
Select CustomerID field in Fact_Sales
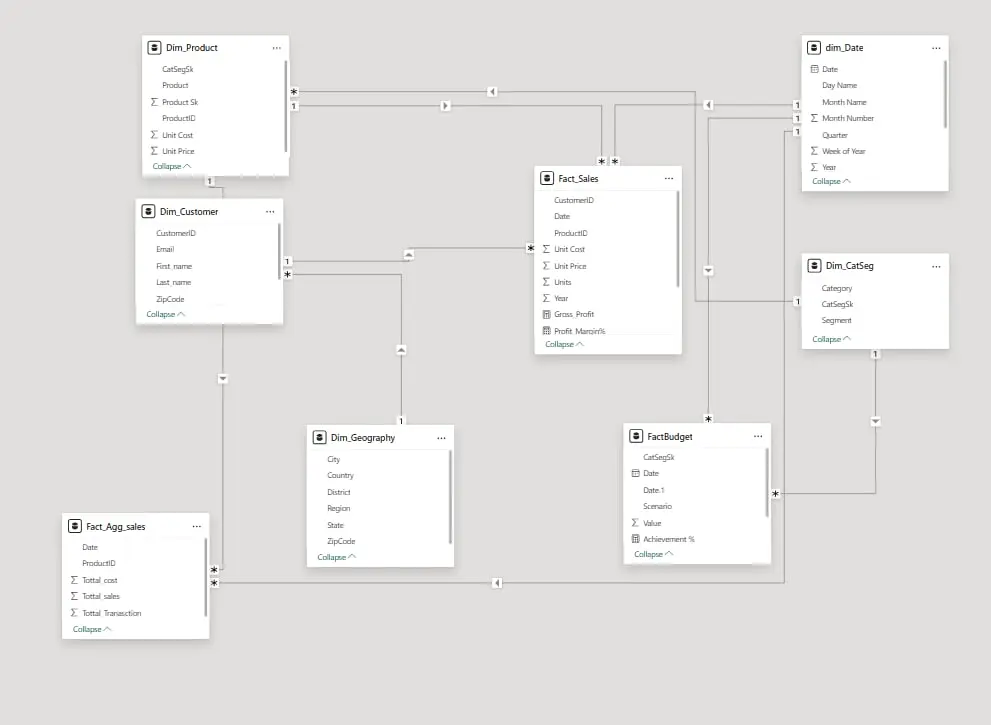[574, 200]
